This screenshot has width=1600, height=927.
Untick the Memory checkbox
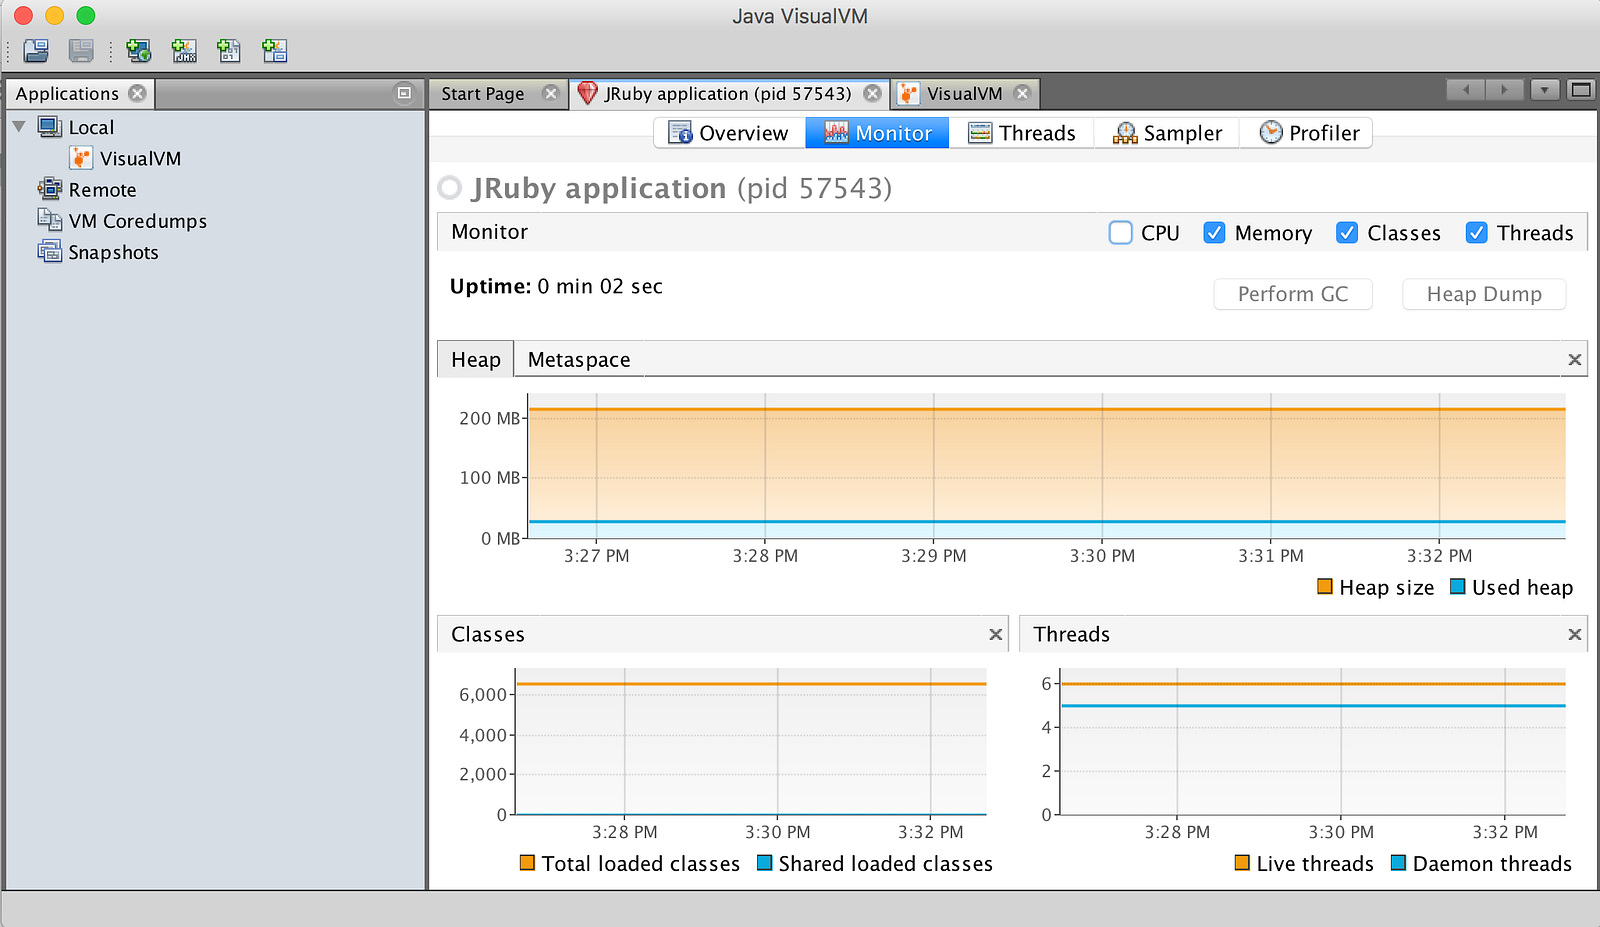(x=1214, y=233)
